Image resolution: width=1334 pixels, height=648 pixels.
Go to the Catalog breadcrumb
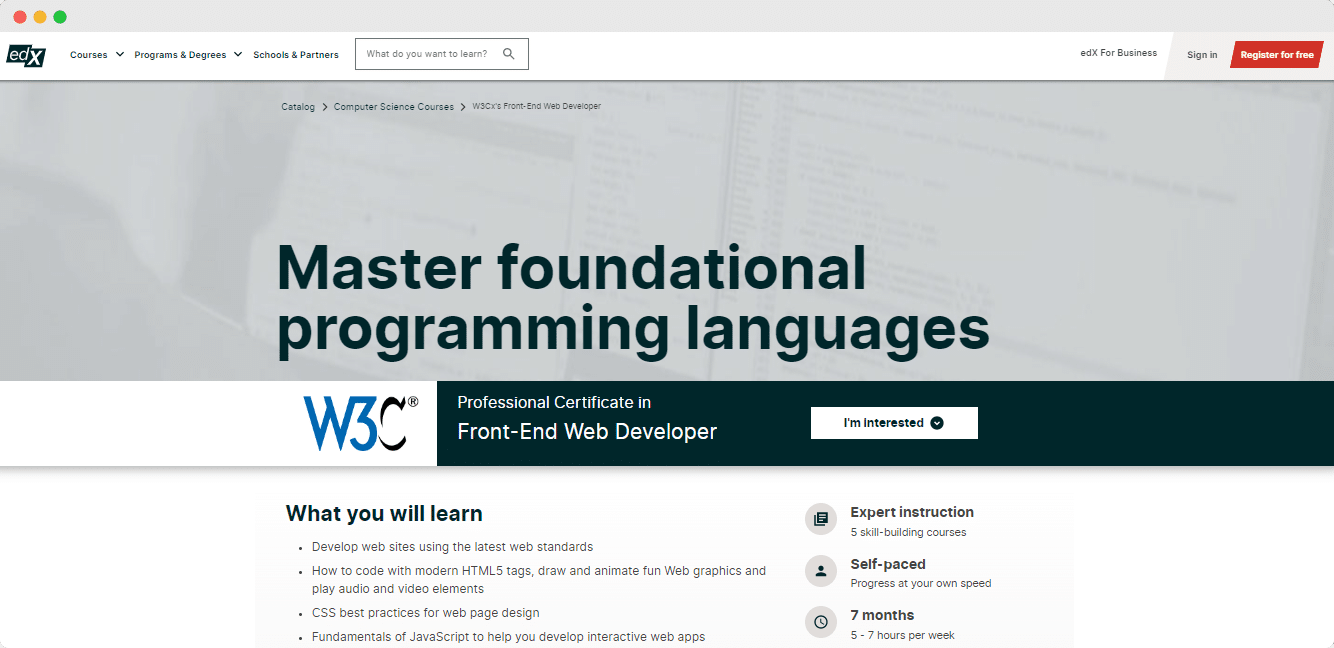(298, 107)
